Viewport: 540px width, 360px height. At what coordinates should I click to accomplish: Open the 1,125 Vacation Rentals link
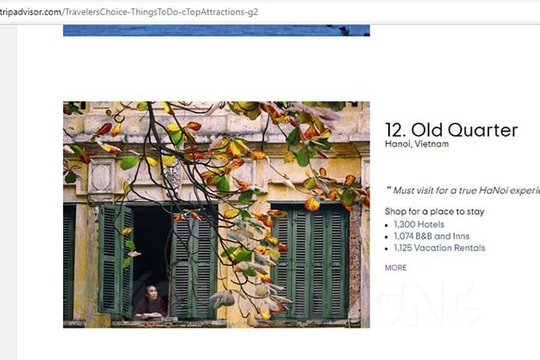tap(439, 248)
